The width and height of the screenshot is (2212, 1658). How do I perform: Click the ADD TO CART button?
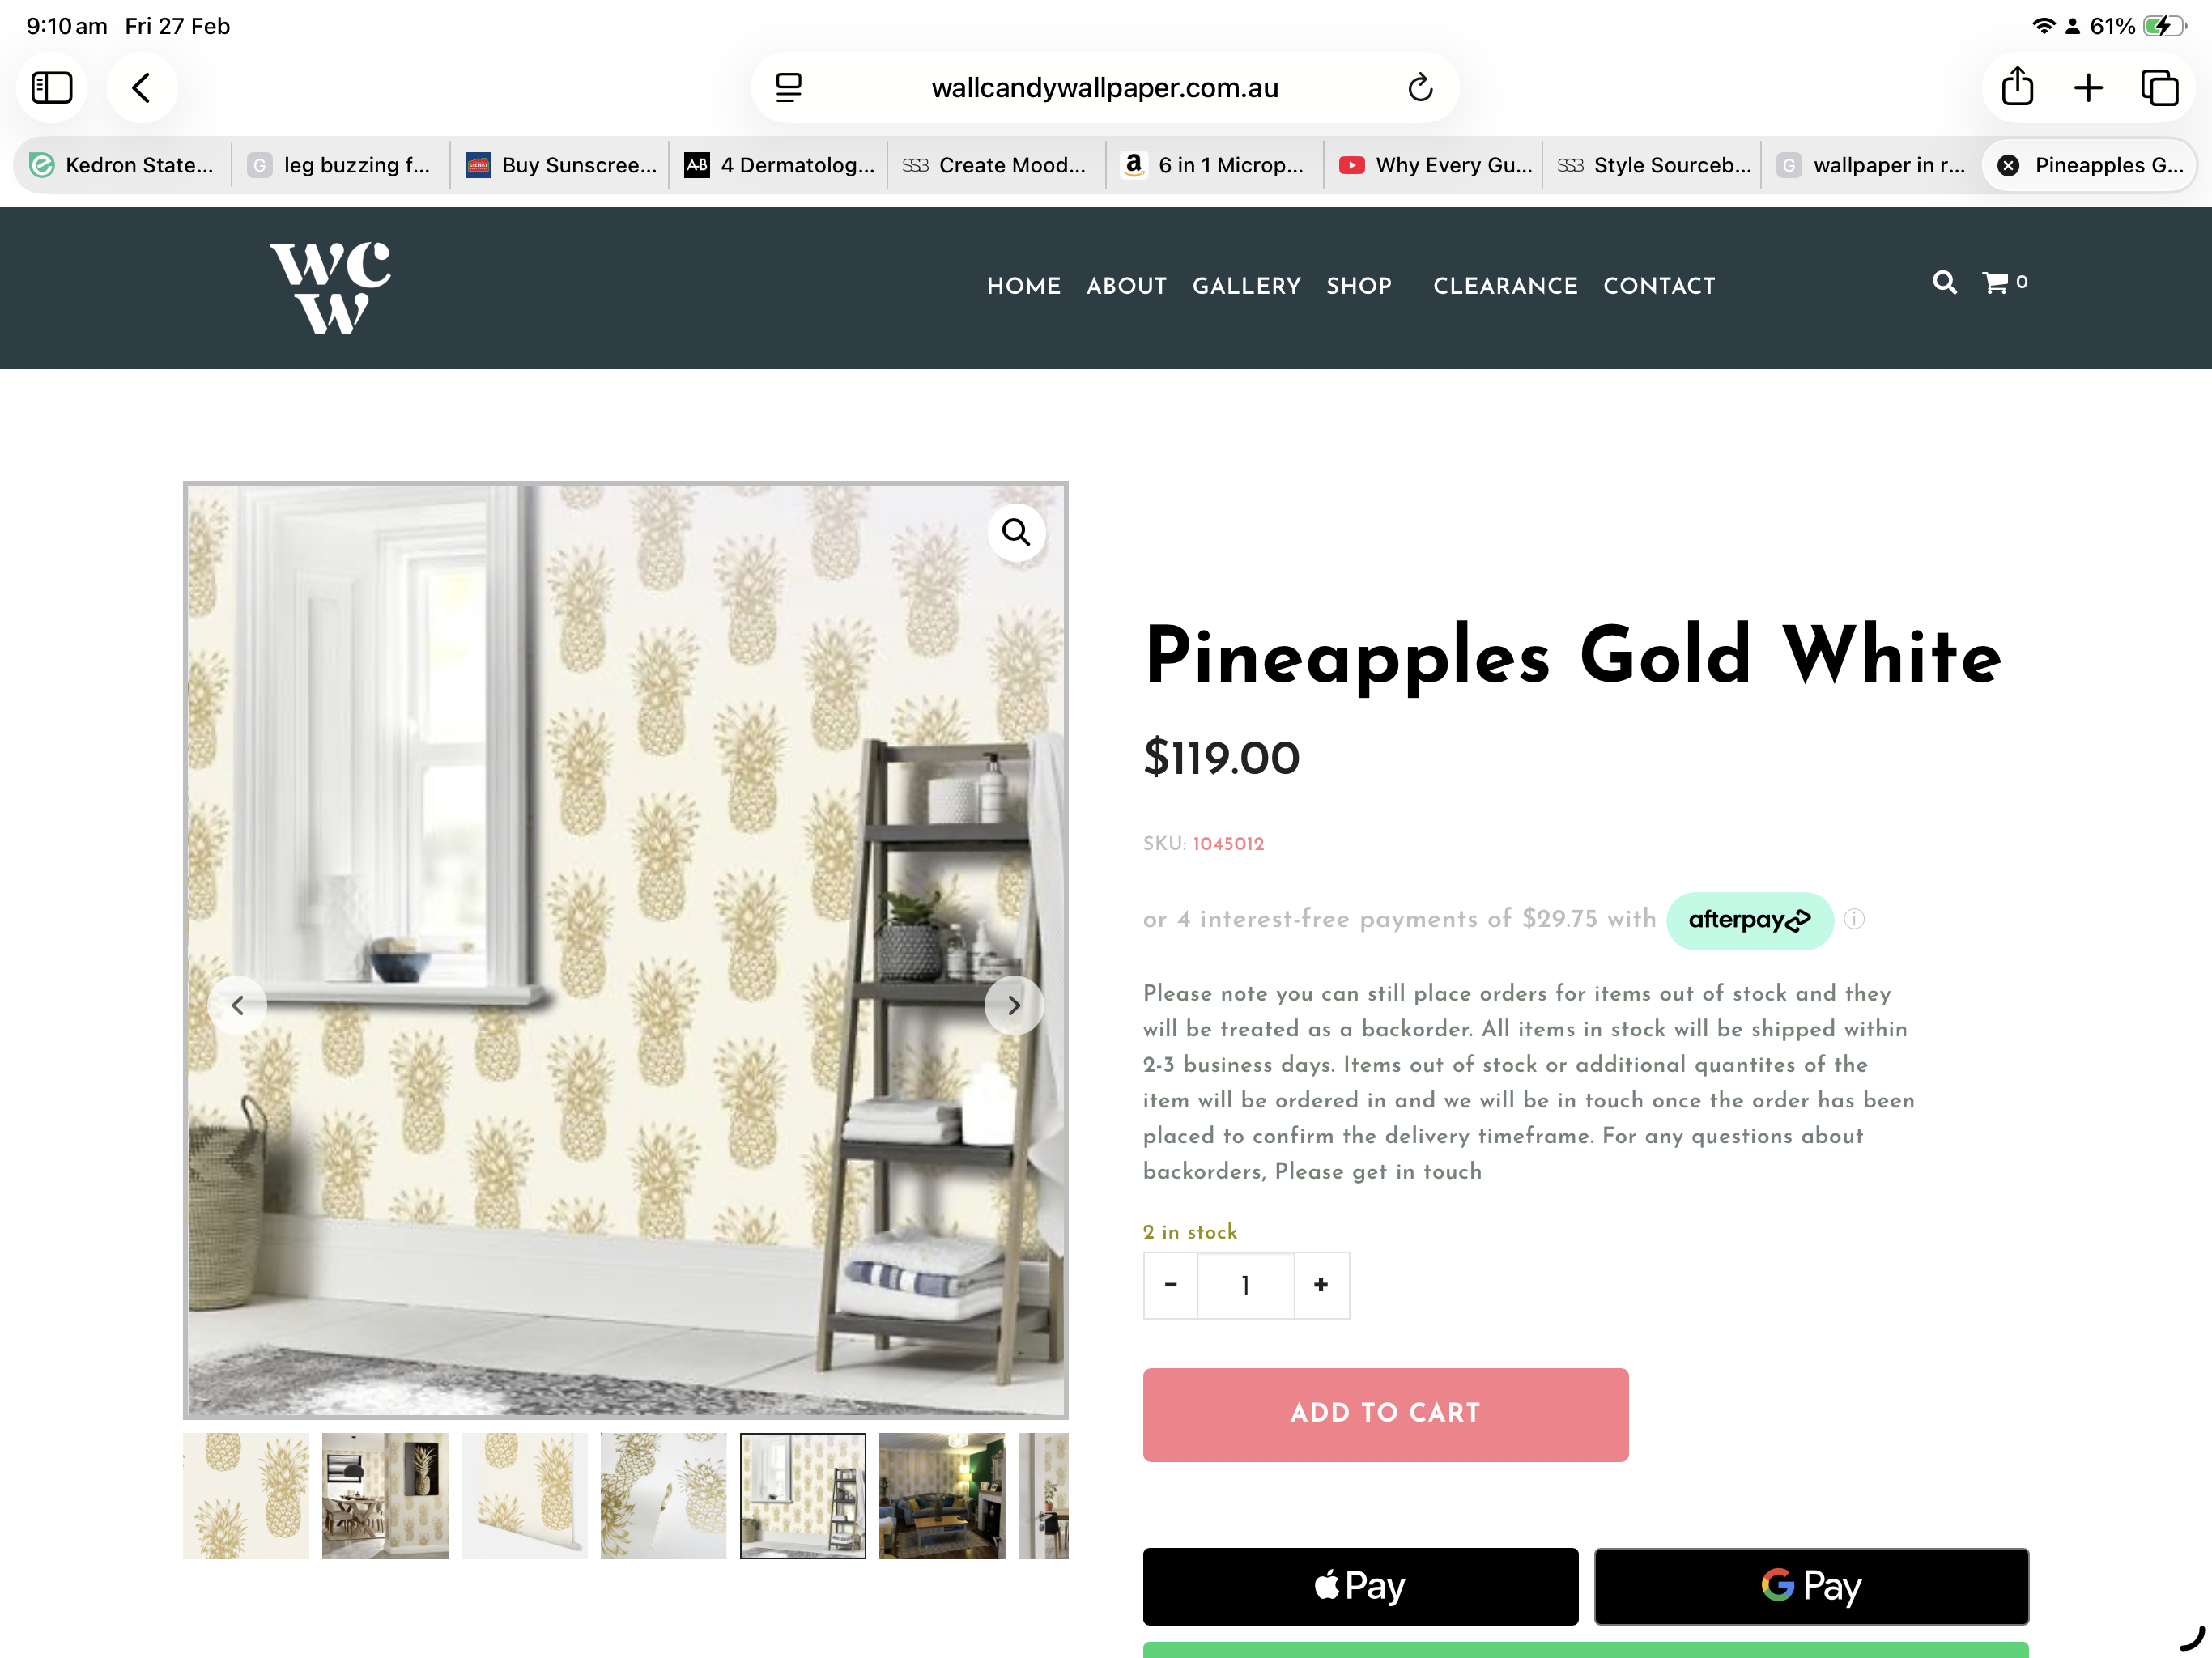coord(1385,1414)
